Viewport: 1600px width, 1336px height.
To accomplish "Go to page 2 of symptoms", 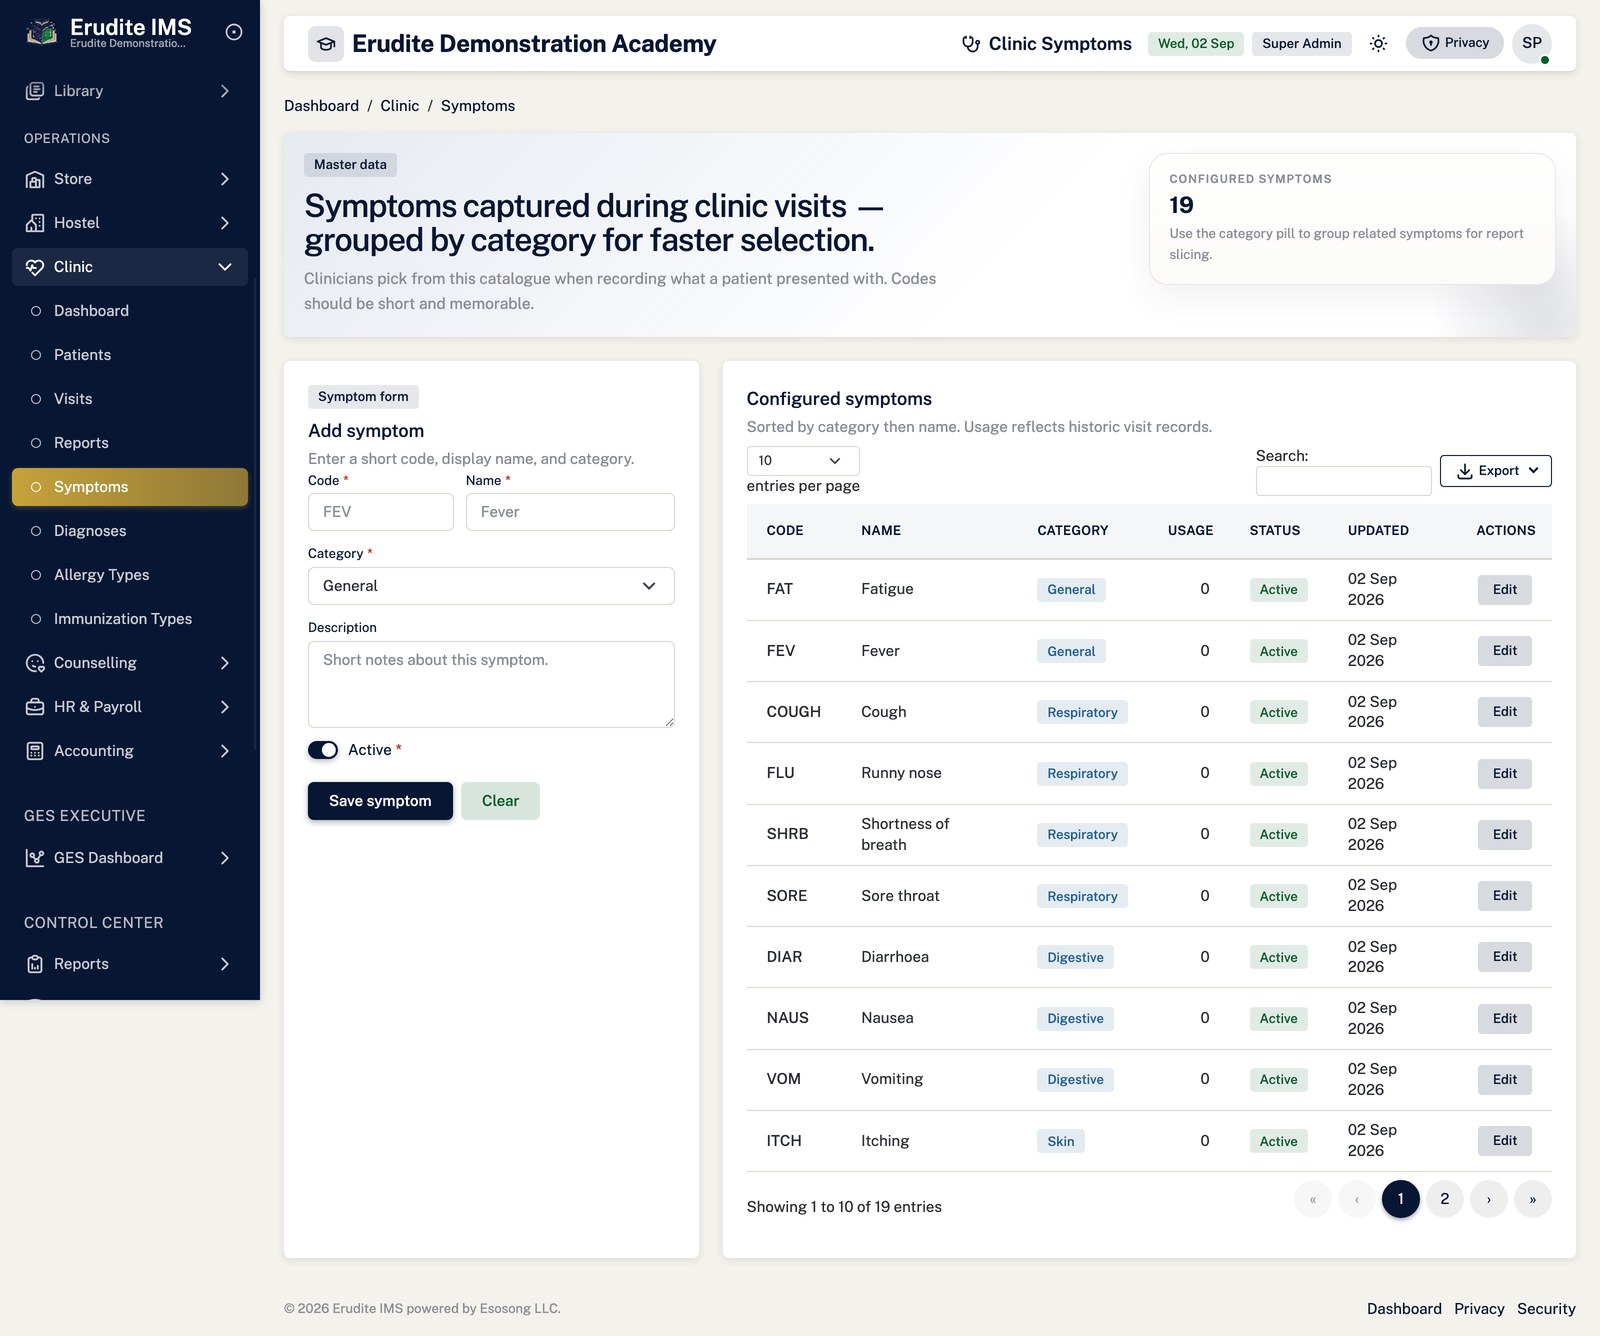I will pos(1444,1199).
